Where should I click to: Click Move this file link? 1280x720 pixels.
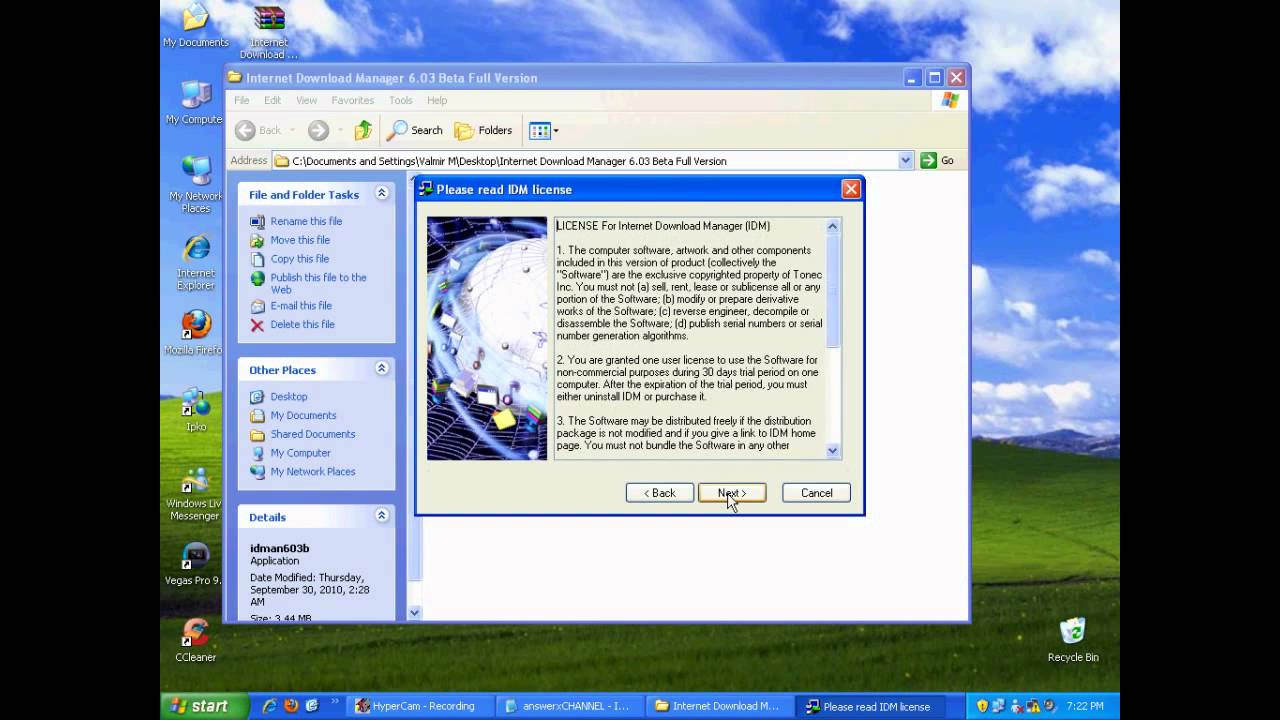pos(300,240)
